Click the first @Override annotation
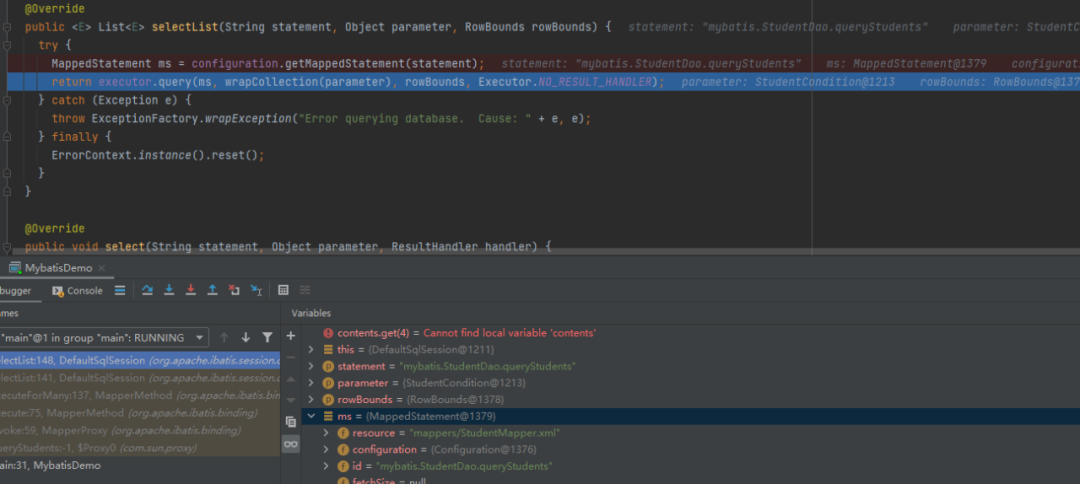 [x=54, y=9]
